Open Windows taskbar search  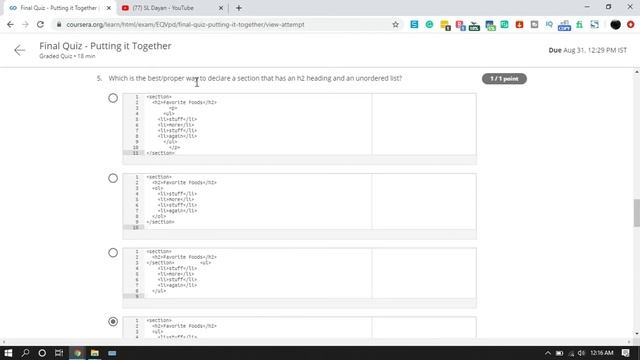(25, 353)
